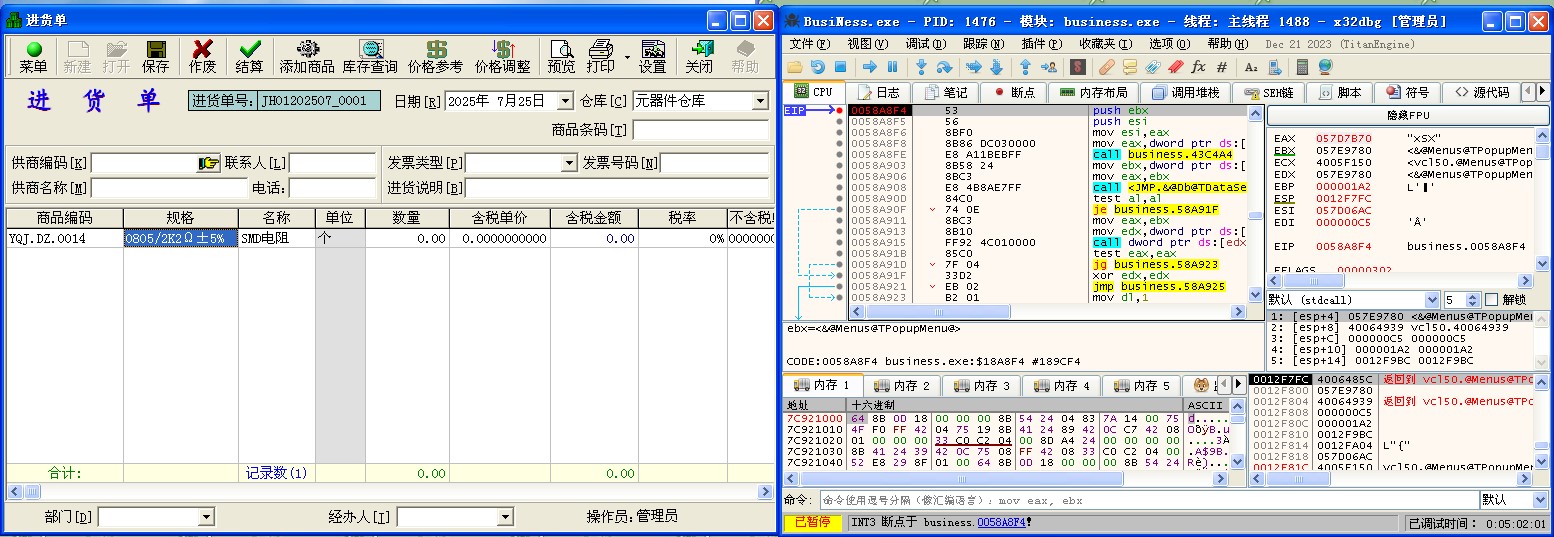Expand the 仓库 warehouse dropdown
This screenshot has height=537, width=1554.
click(x=760, y=101)
